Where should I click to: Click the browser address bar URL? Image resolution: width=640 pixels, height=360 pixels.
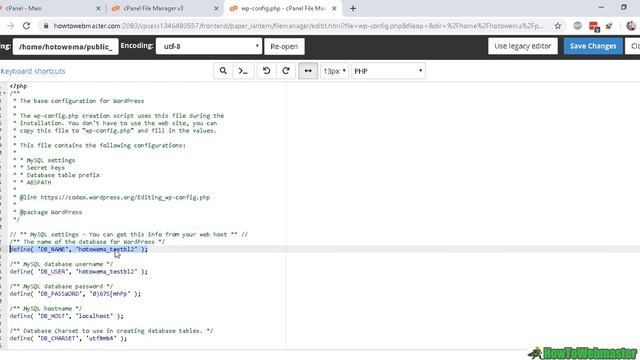coord(298,26)
